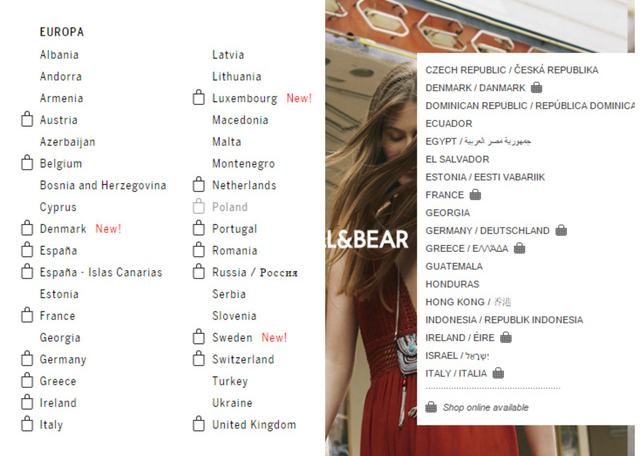
Task: Choose Bosnia and Herzegovina
Action: coord(103,185)
